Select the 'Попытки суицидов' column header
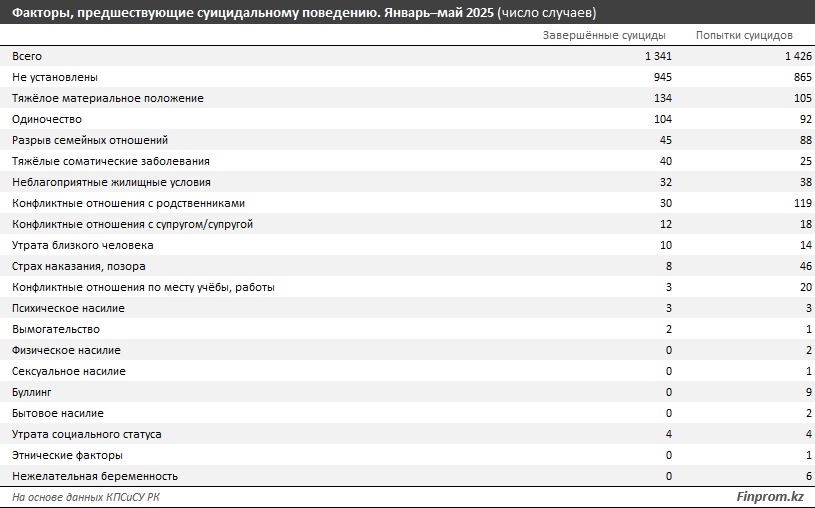Image resolution: width=815 pixels, height=508 pixels. point(744,35)
